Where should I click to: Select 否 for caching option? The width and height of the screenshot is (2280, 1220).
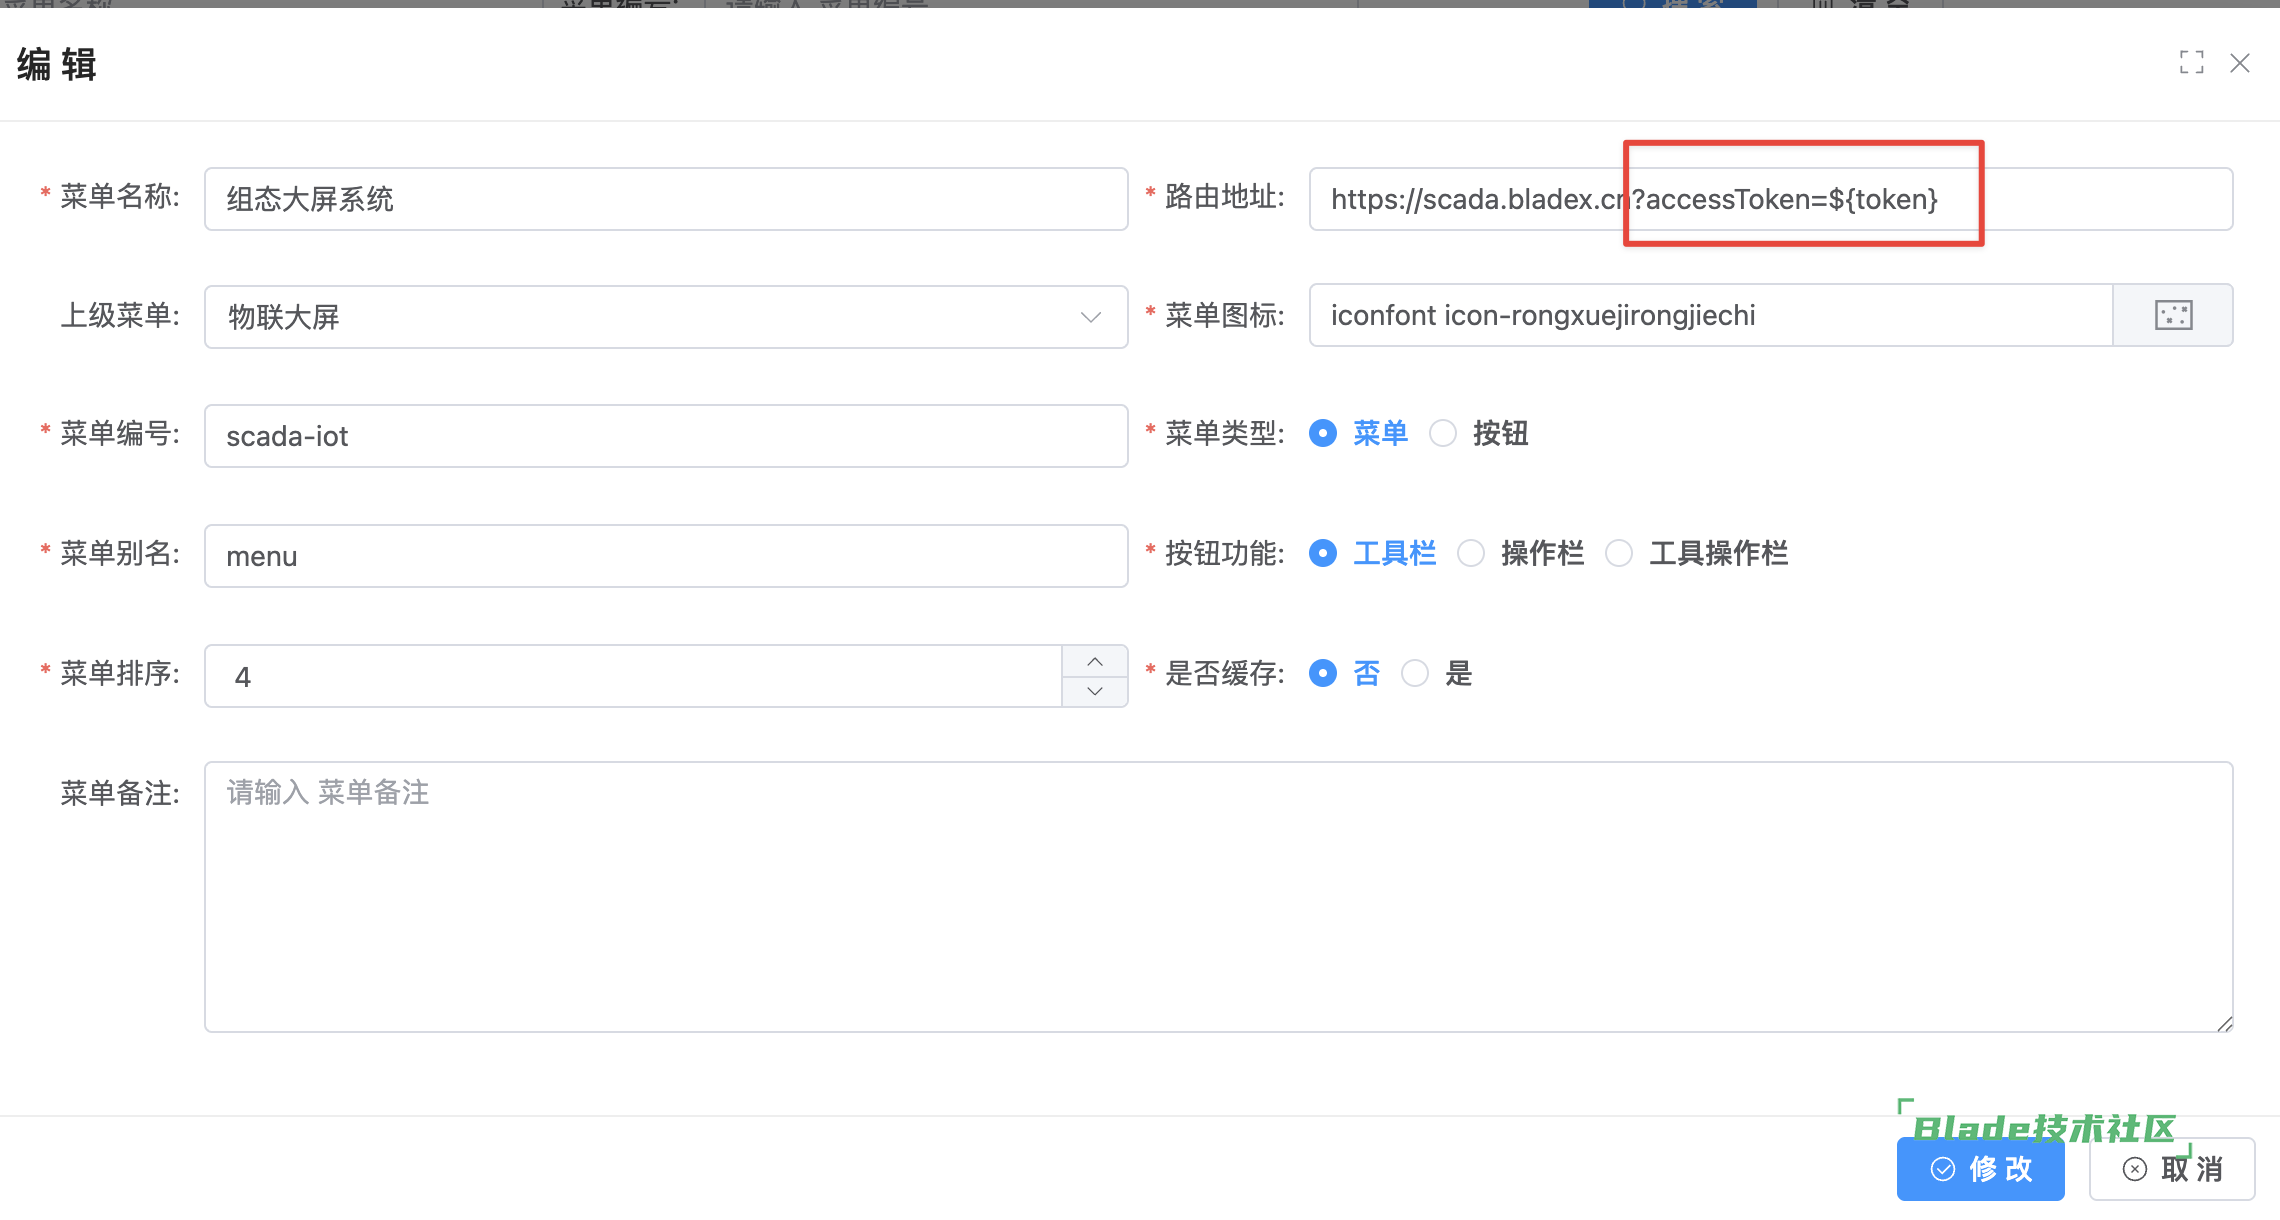click(1323, 673)
